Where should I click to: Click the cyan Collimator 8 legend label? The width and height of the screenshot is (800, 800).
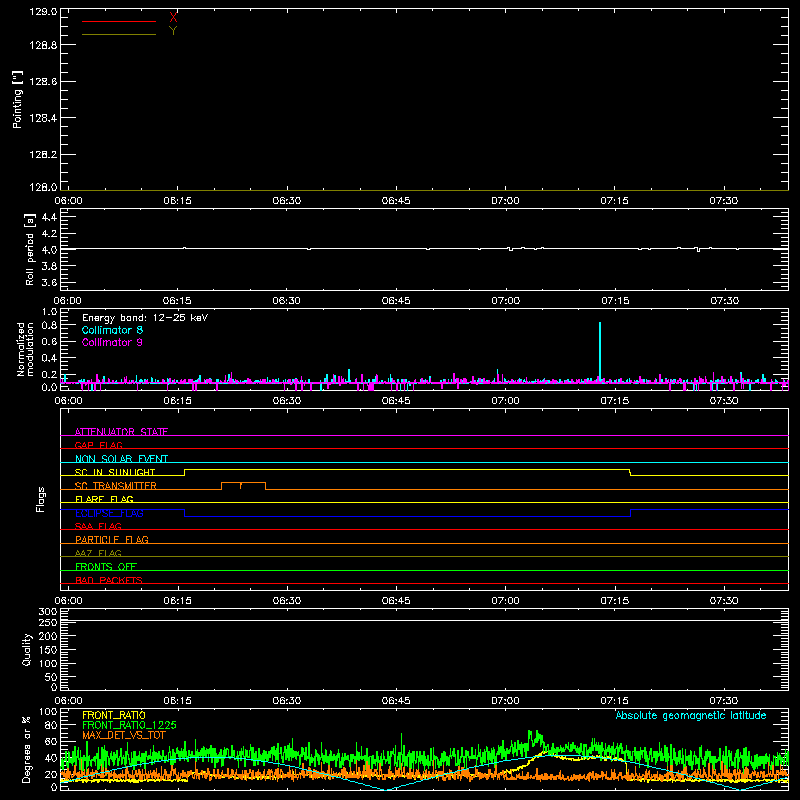tap(112, 330)
